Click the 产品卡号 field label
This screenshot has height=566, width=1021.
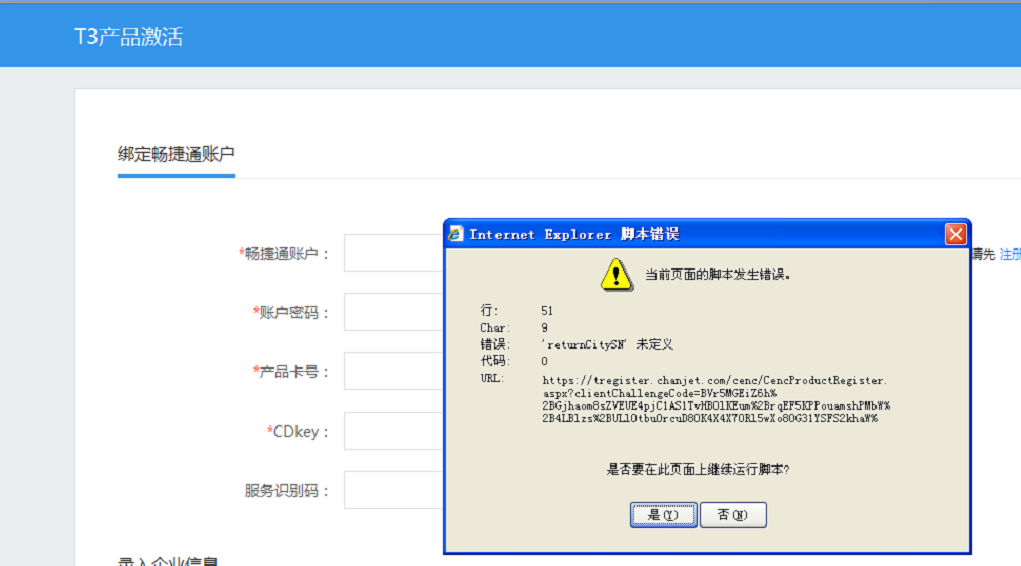click(291, 372)
